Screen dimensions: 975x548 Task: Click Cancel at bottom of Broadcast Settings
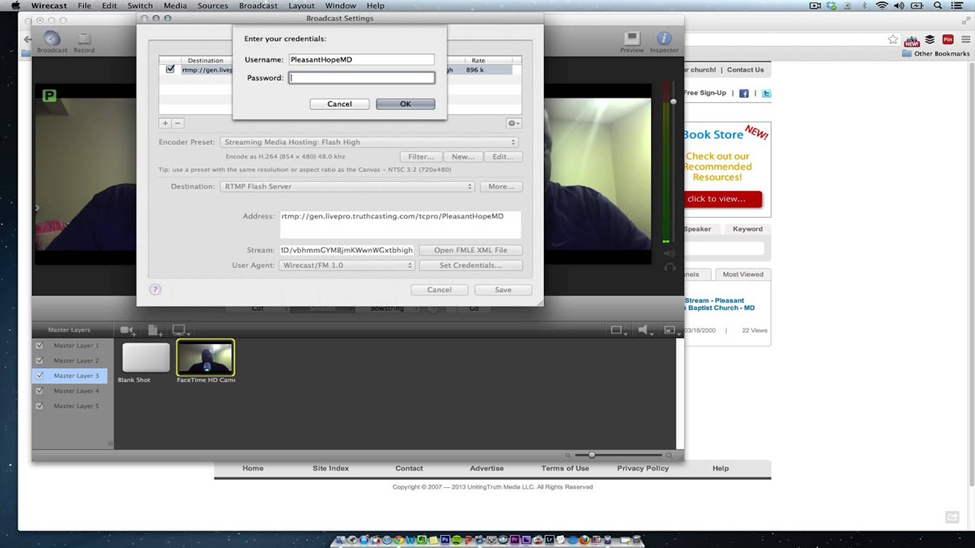pyautogui.click(x=439, y=290)
